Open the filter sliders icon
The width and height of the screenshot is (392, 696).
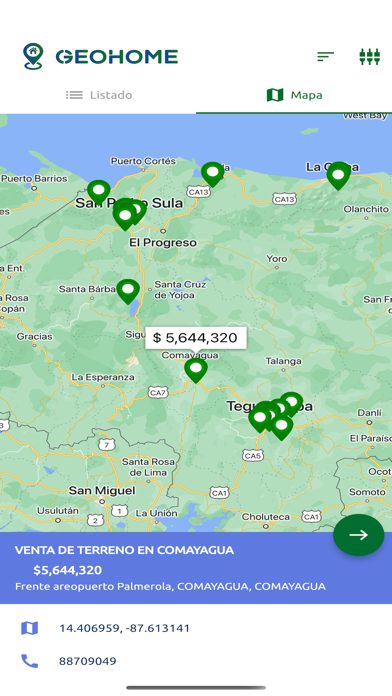pyautogui.click(x=369, y=56)
